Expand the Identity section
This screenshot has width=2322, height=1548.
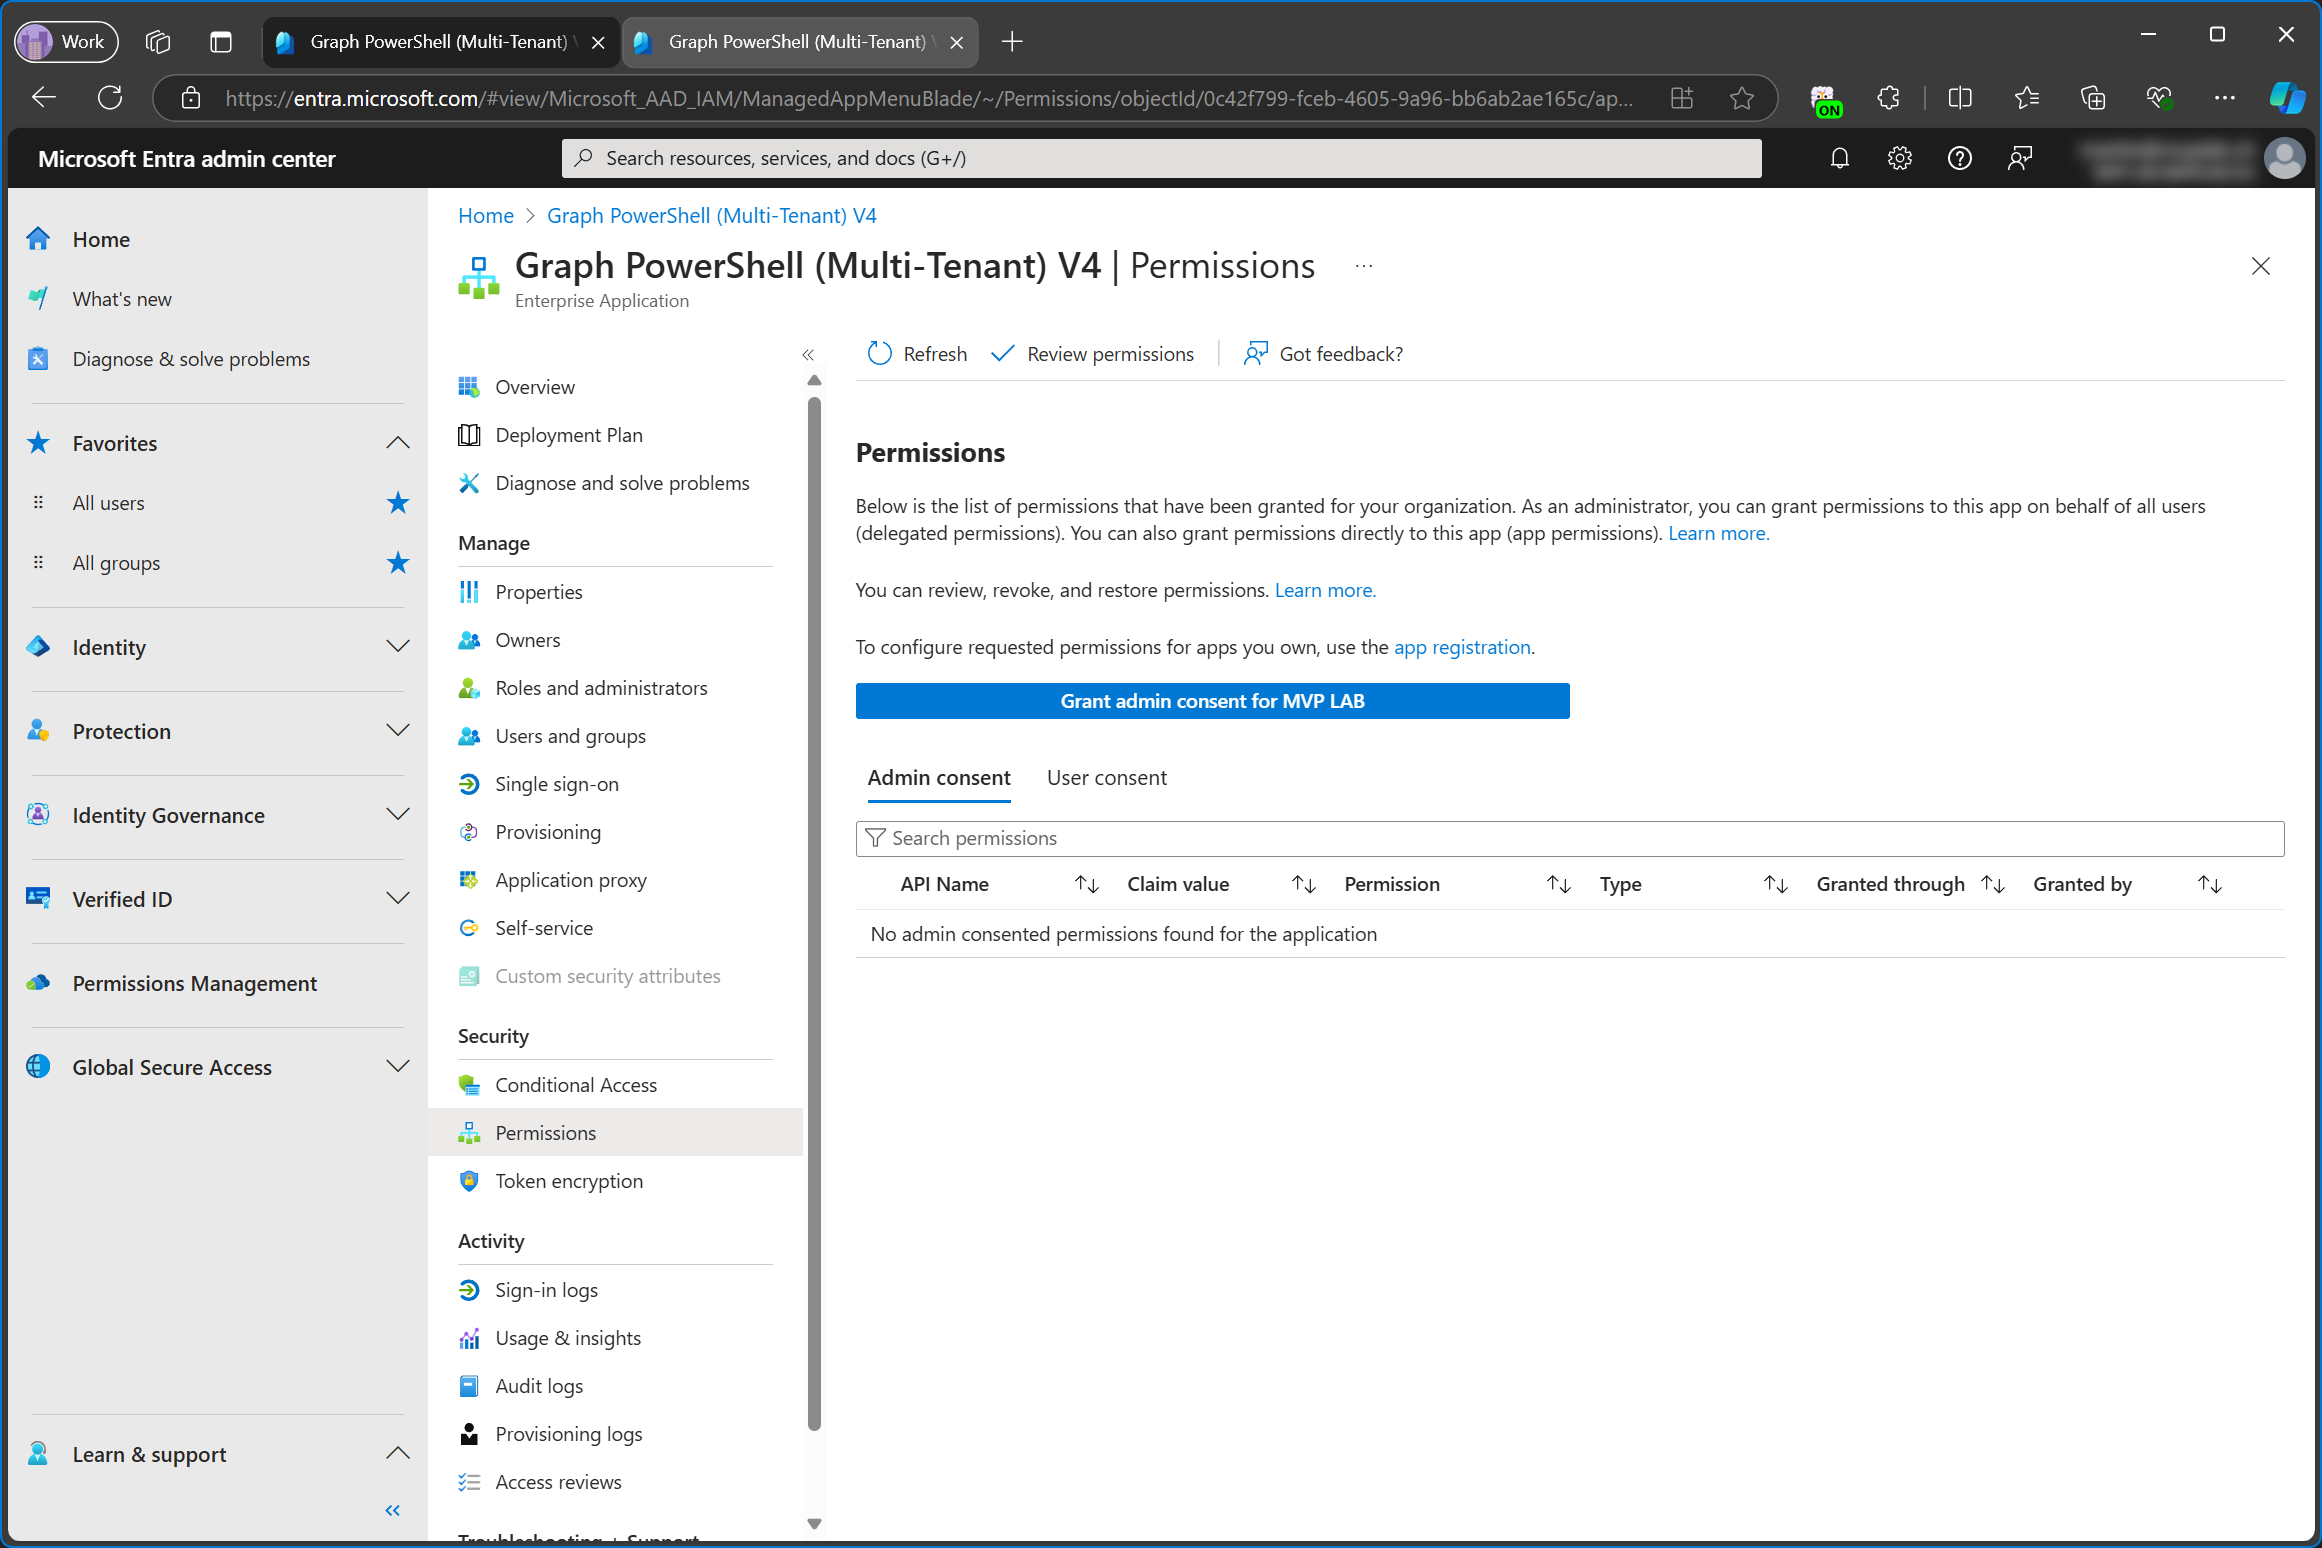(x=398, y=647)
